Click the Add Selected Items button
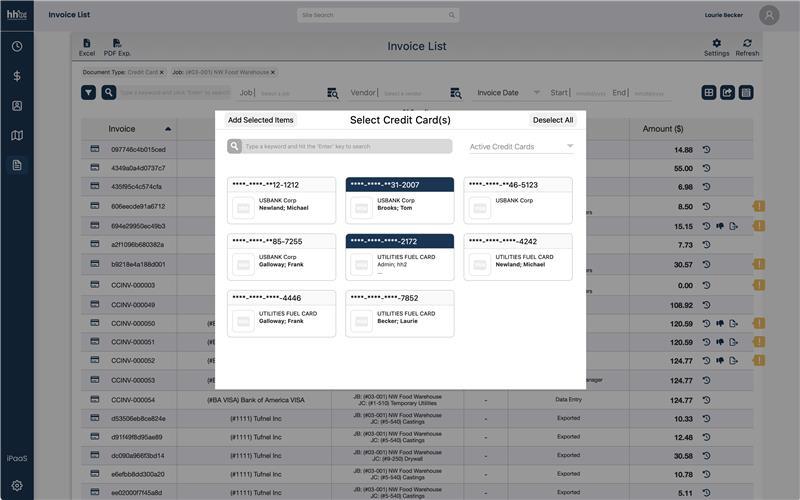The height and width of the screenshot is (500, 800). [261, 120]
